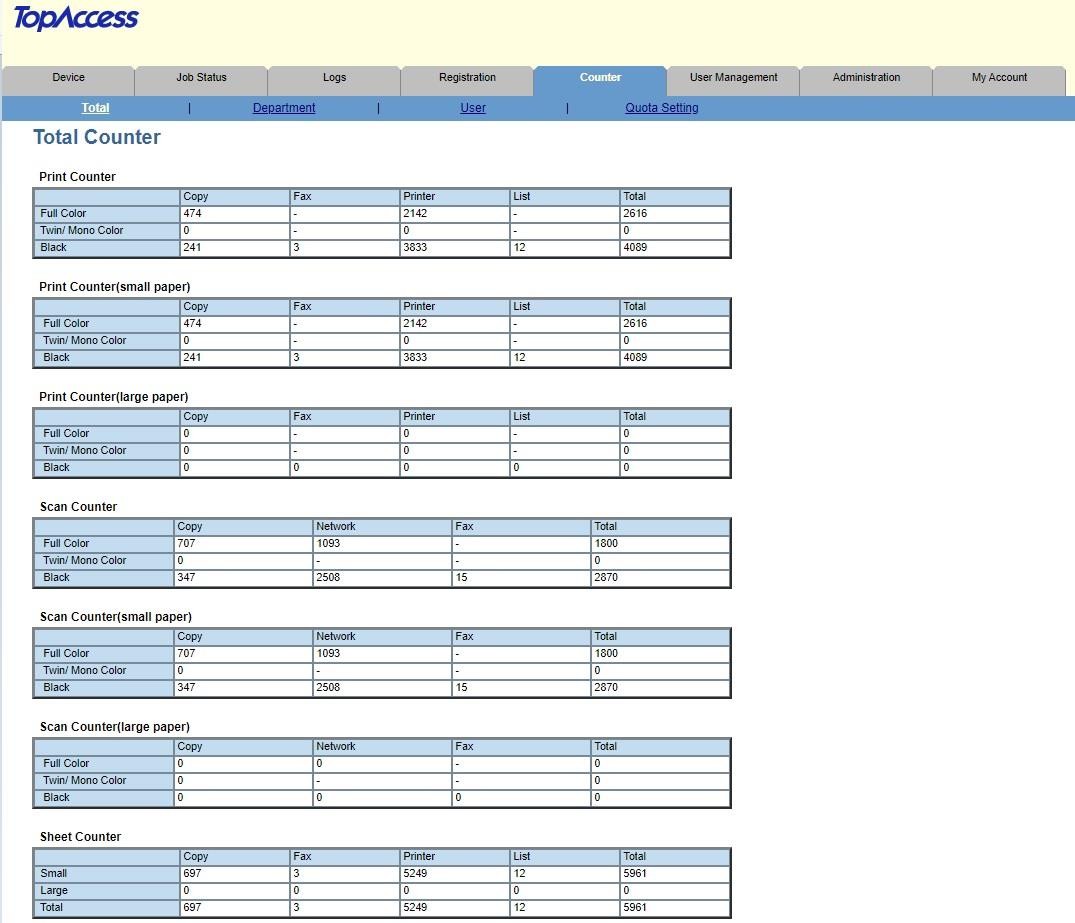Open the Device tab
Image resolution: width=1075 pixels, height=923 pixels.
tap(68, 77)
